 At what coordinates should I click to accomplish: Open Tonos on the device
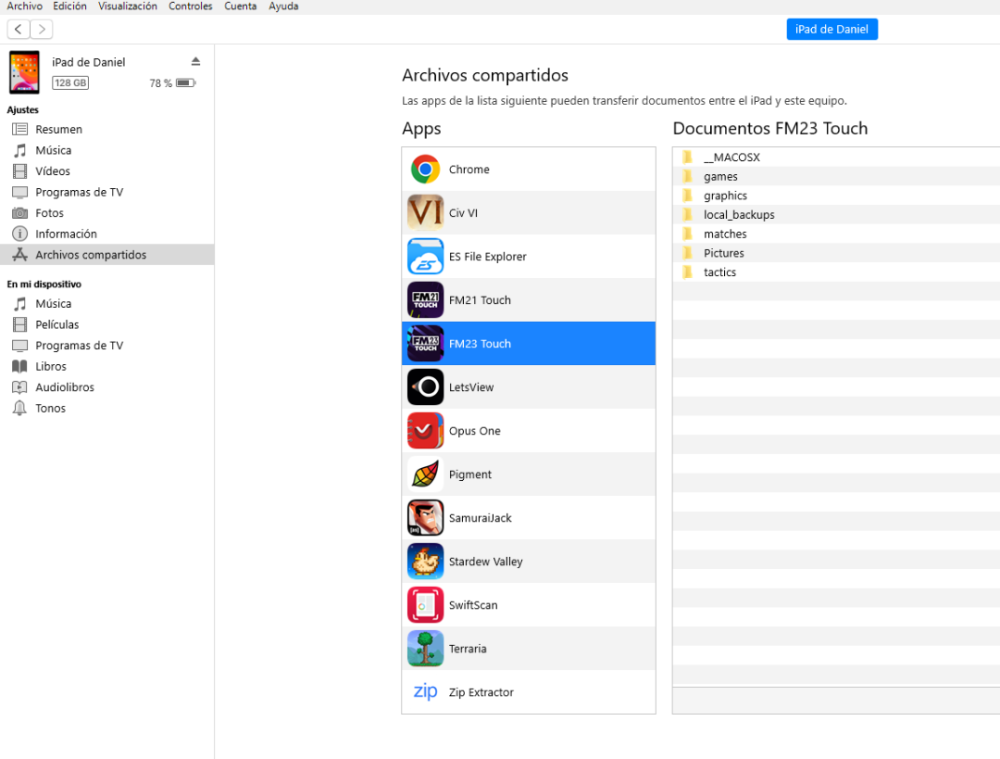point(107,408)
